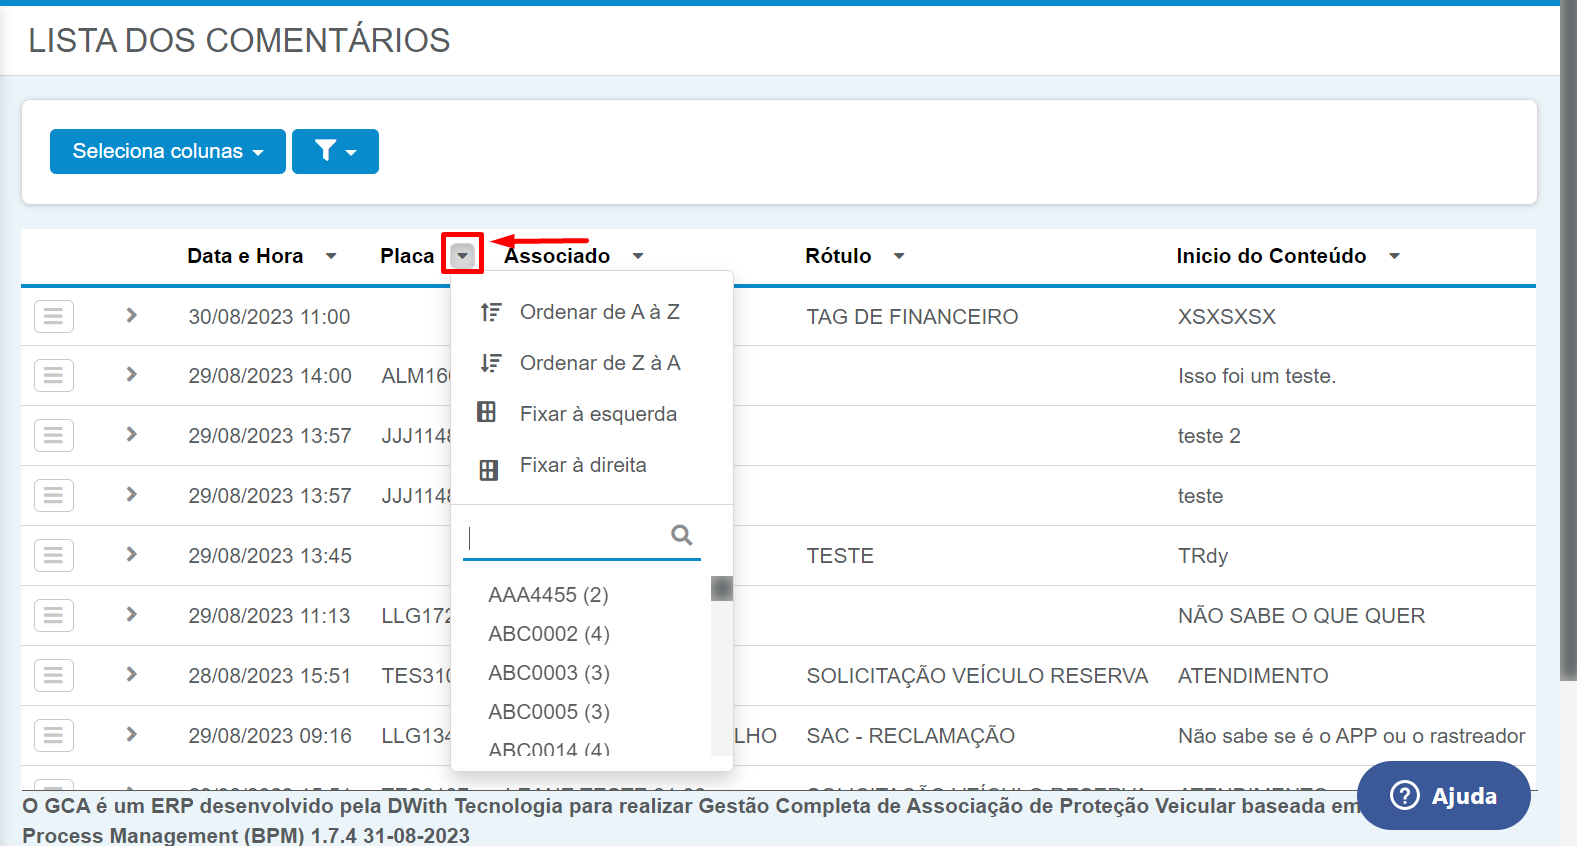Click NÃO SABE O QUE QUER cell

(1302, 616)
